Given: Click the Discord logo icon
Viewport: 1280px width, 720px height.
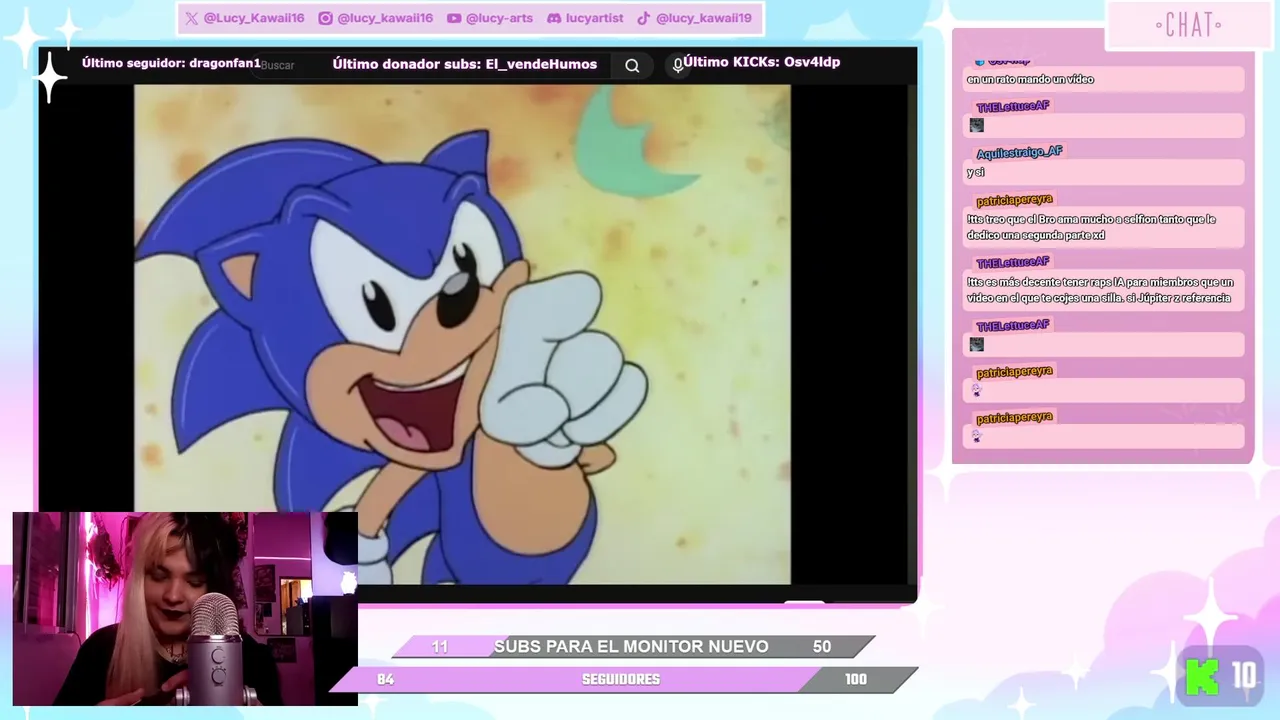Looking at the screenshot, I should (x=554, y=18).
